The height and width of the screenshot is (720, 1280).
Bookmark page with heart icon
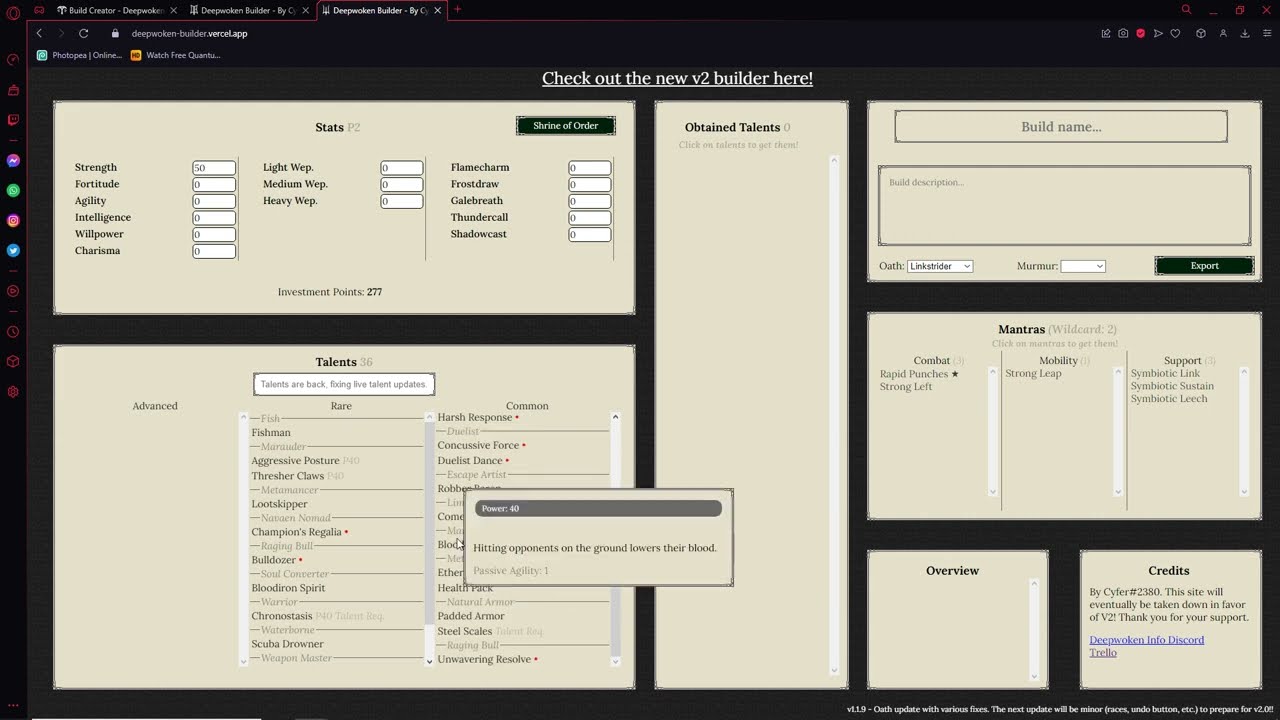(1175, 33)
